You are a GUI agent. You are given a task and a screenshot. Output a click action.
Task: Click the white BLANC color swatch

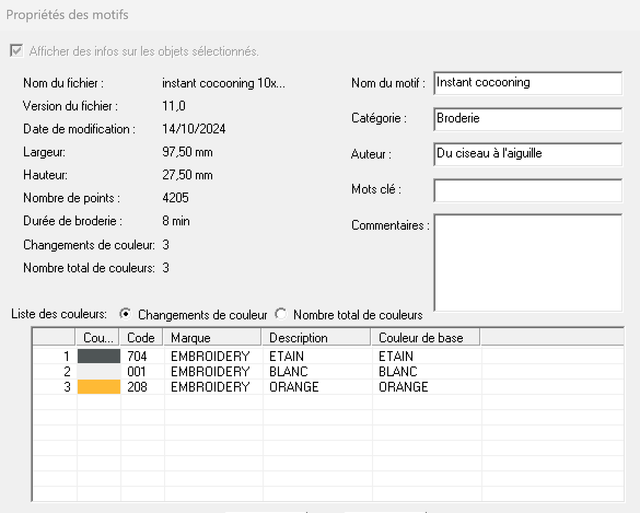coord(99,371)
